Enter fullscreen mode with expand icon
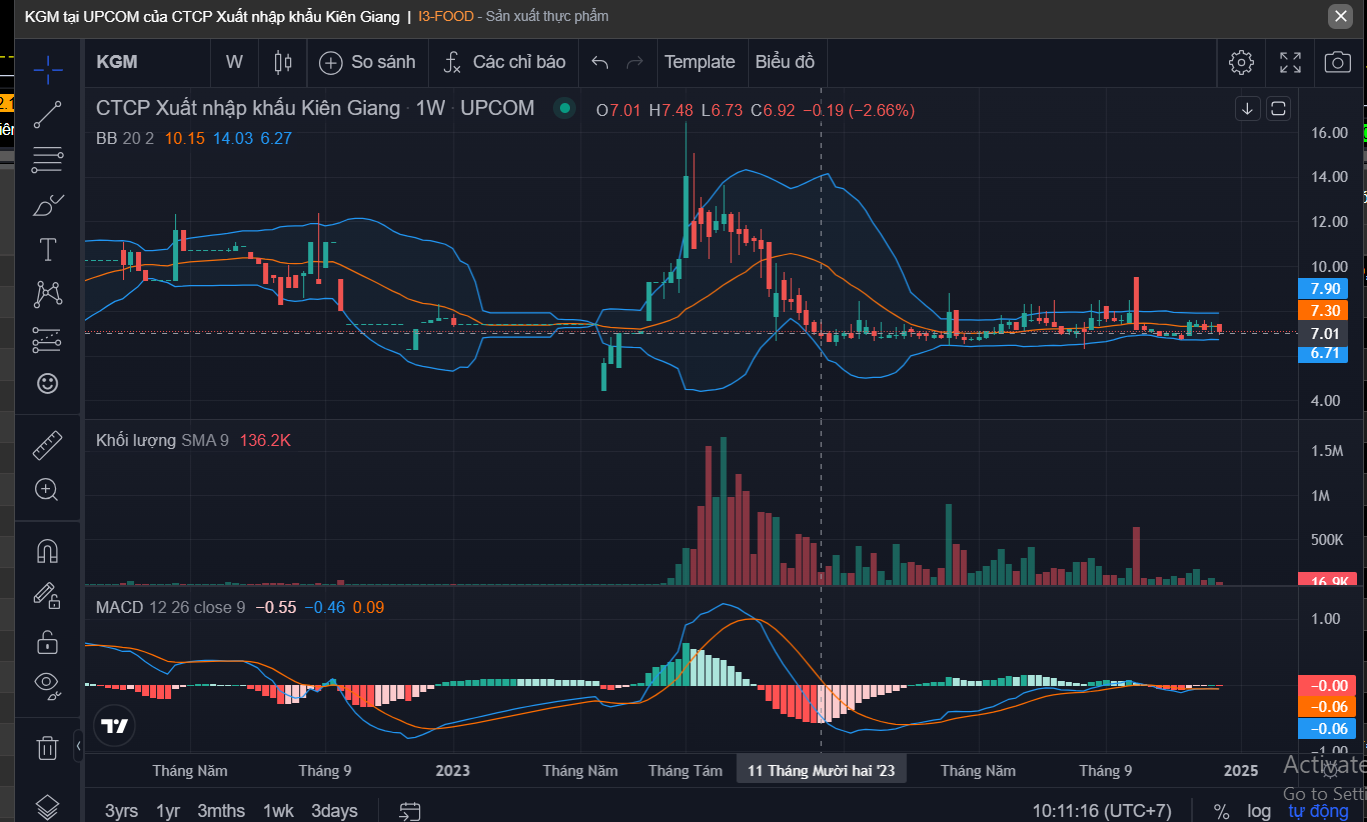 tap(1290, 62)
